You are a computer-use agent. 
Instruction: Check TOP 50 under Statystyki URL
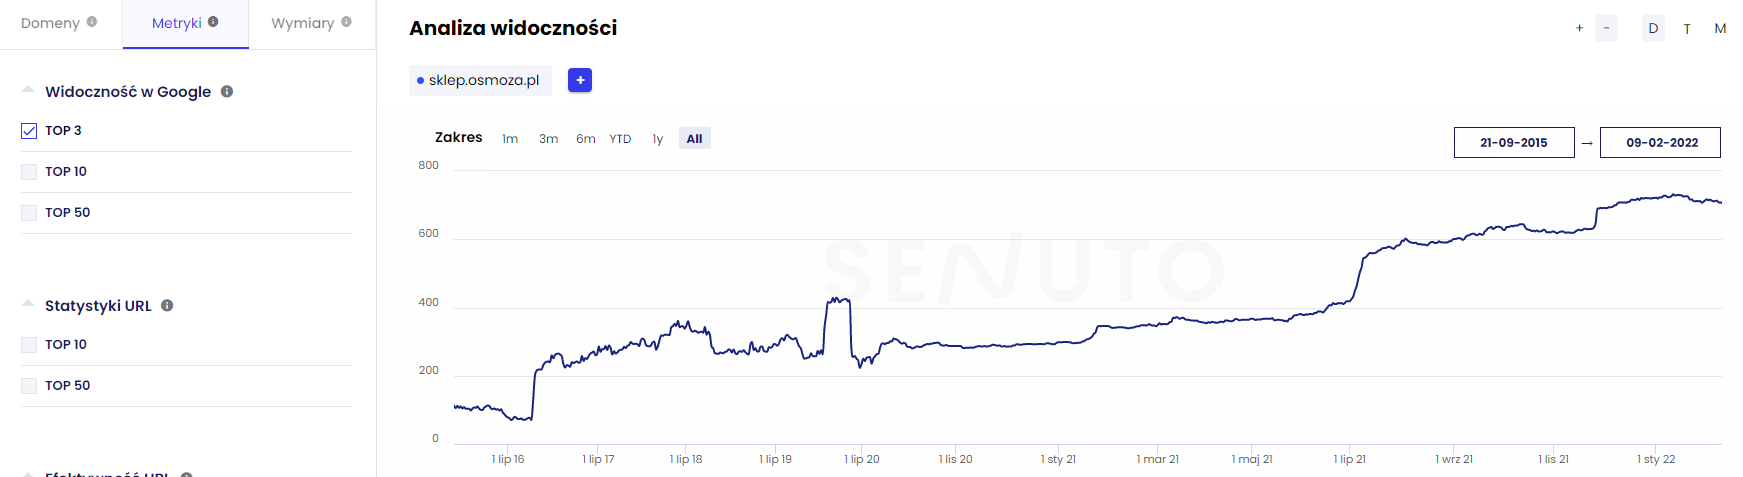click(29, 386)
